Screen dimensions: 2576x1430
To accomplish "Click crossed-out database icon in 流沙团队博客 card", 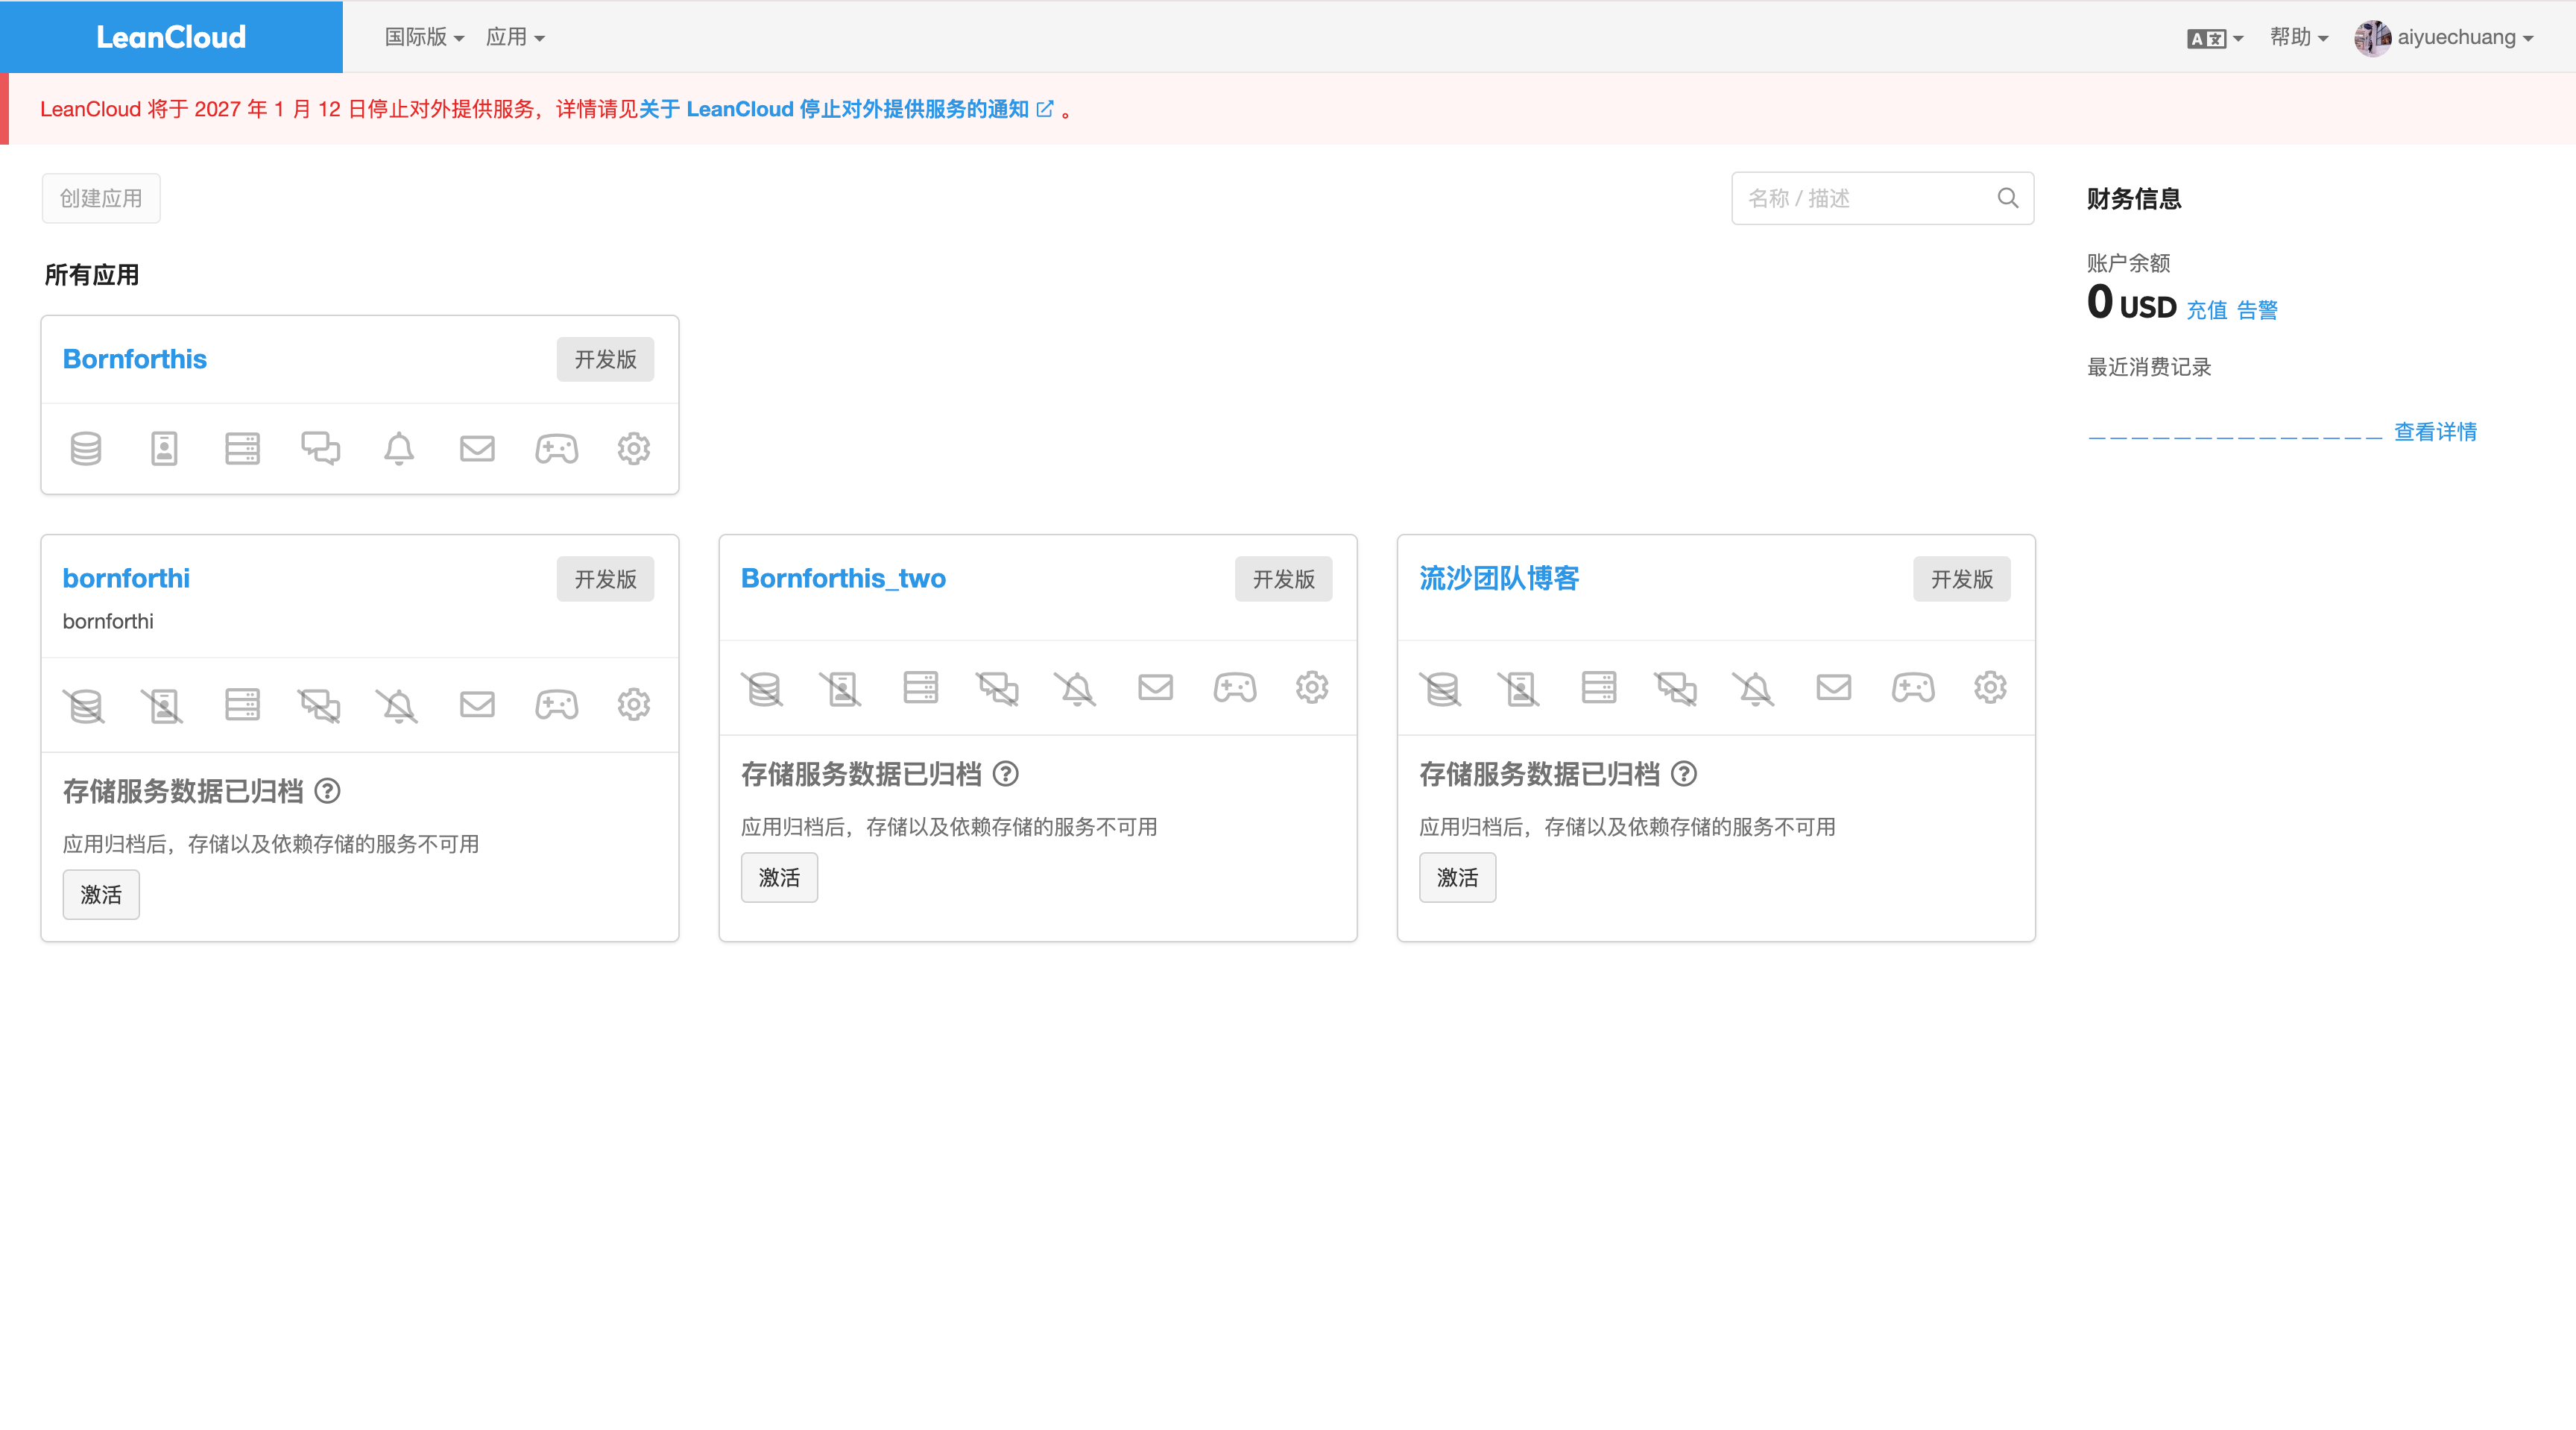I will (1441, 688).
